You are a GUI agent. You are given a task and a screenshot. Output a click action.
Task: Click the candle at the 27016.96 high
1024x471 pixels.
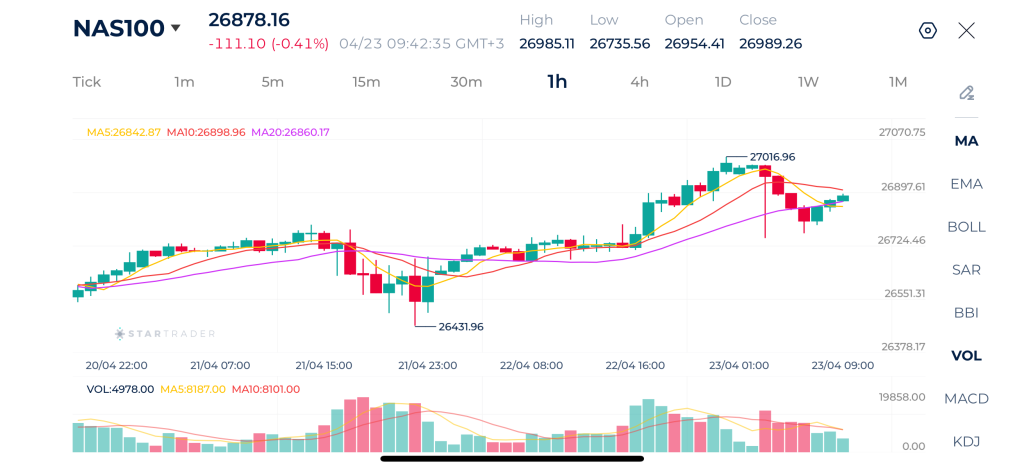(x=726, y=167)
